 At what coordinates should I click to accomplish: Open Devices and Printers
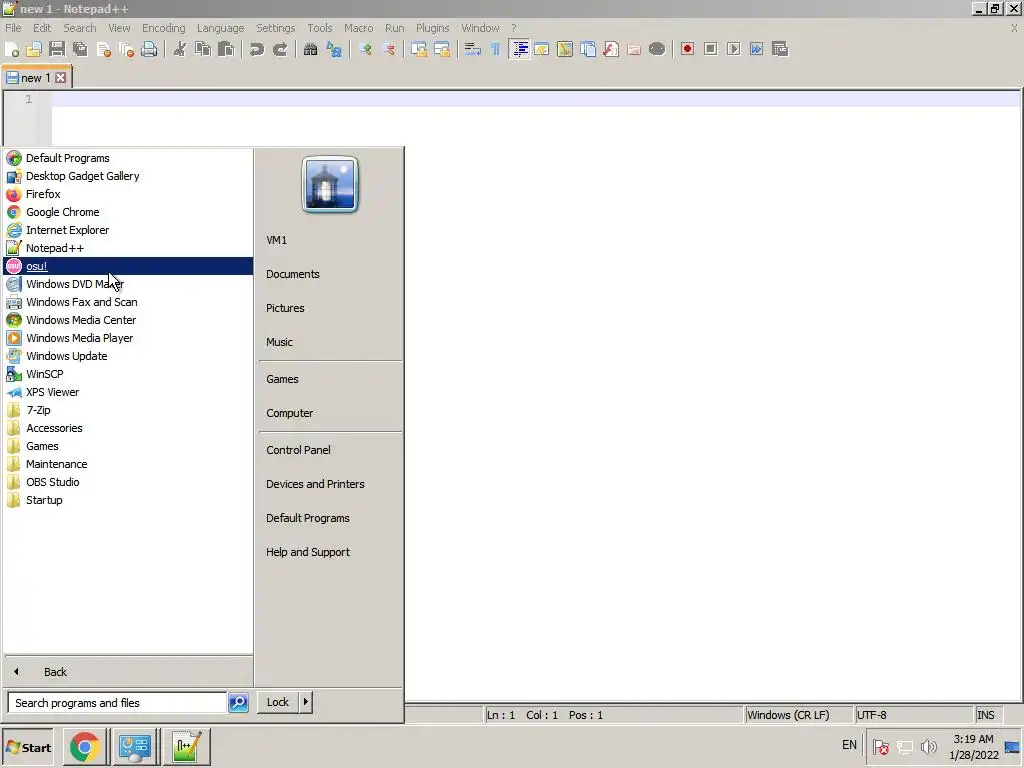[x=330, y=484]
